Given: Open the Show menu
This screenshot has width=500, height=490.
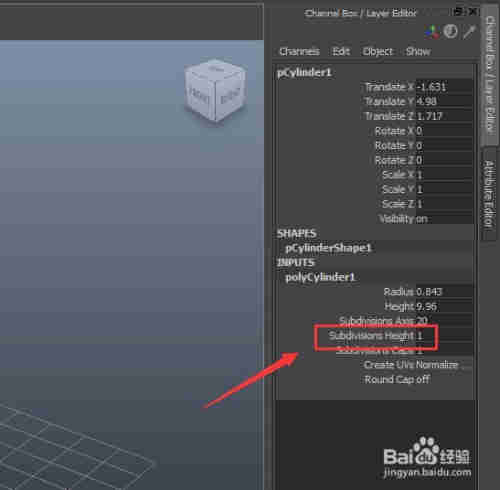Looking at the screenshot, I should click(x=418, y=51).
